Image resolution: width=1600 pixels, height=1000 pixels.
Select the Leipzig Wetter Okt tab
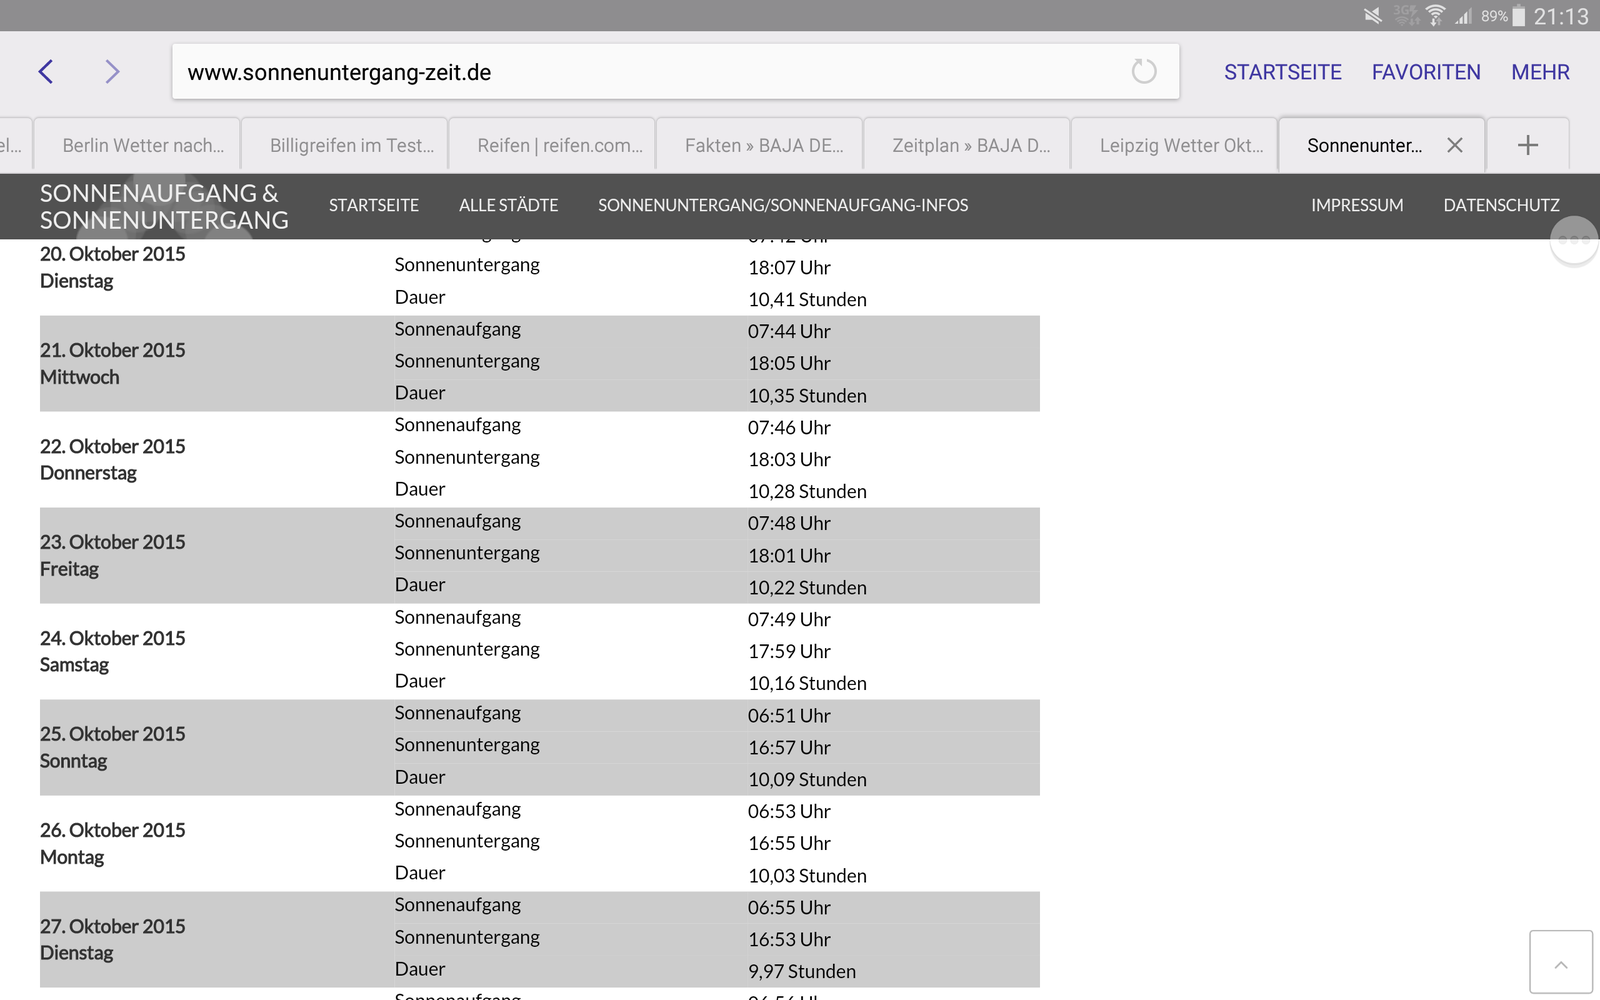[x=1180, y=146]
